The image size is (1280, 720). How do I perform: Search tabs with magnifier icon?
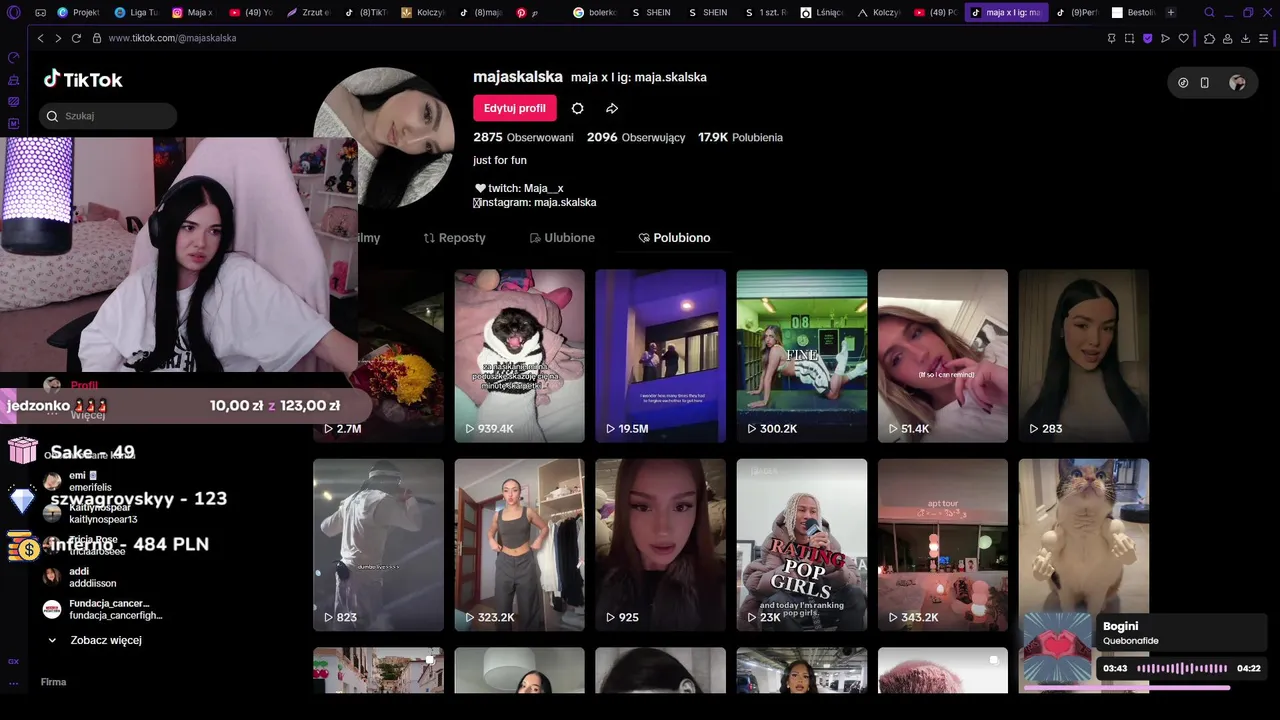pos(1209,13)
